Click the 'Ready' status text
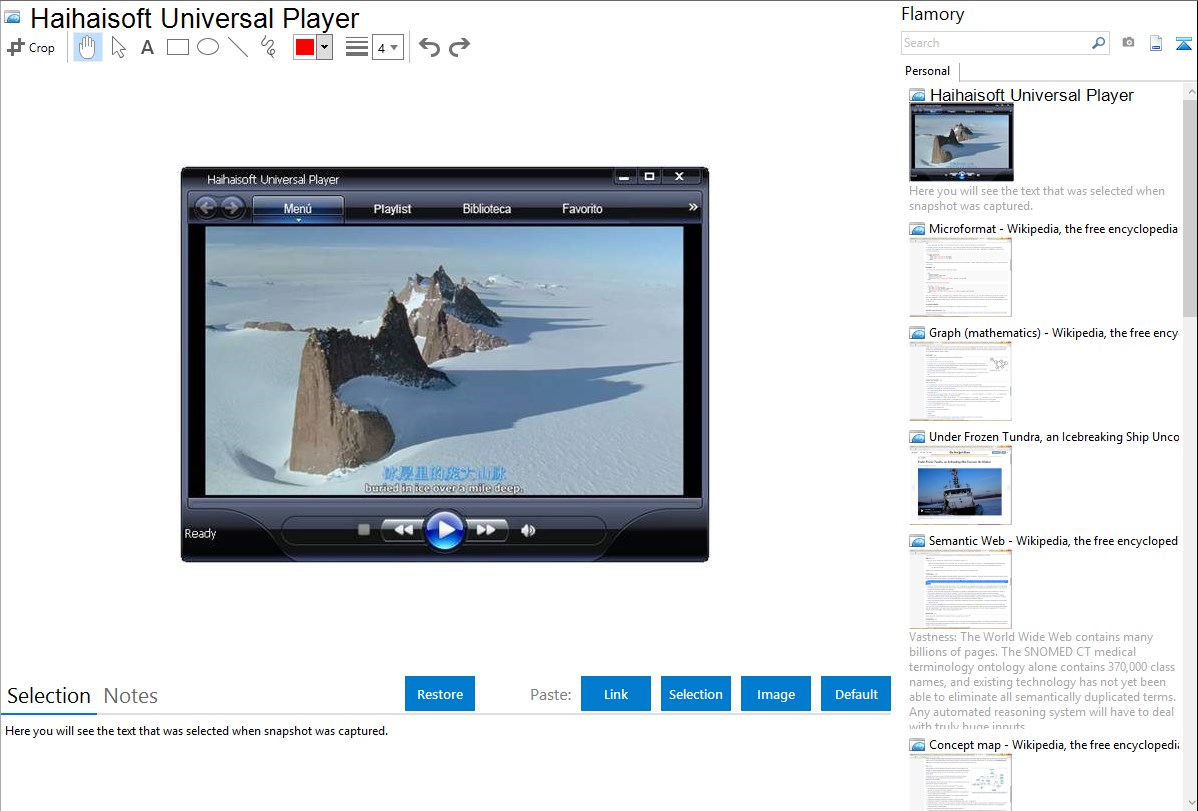Screen dimensions: 1198x811 (200, 534)
